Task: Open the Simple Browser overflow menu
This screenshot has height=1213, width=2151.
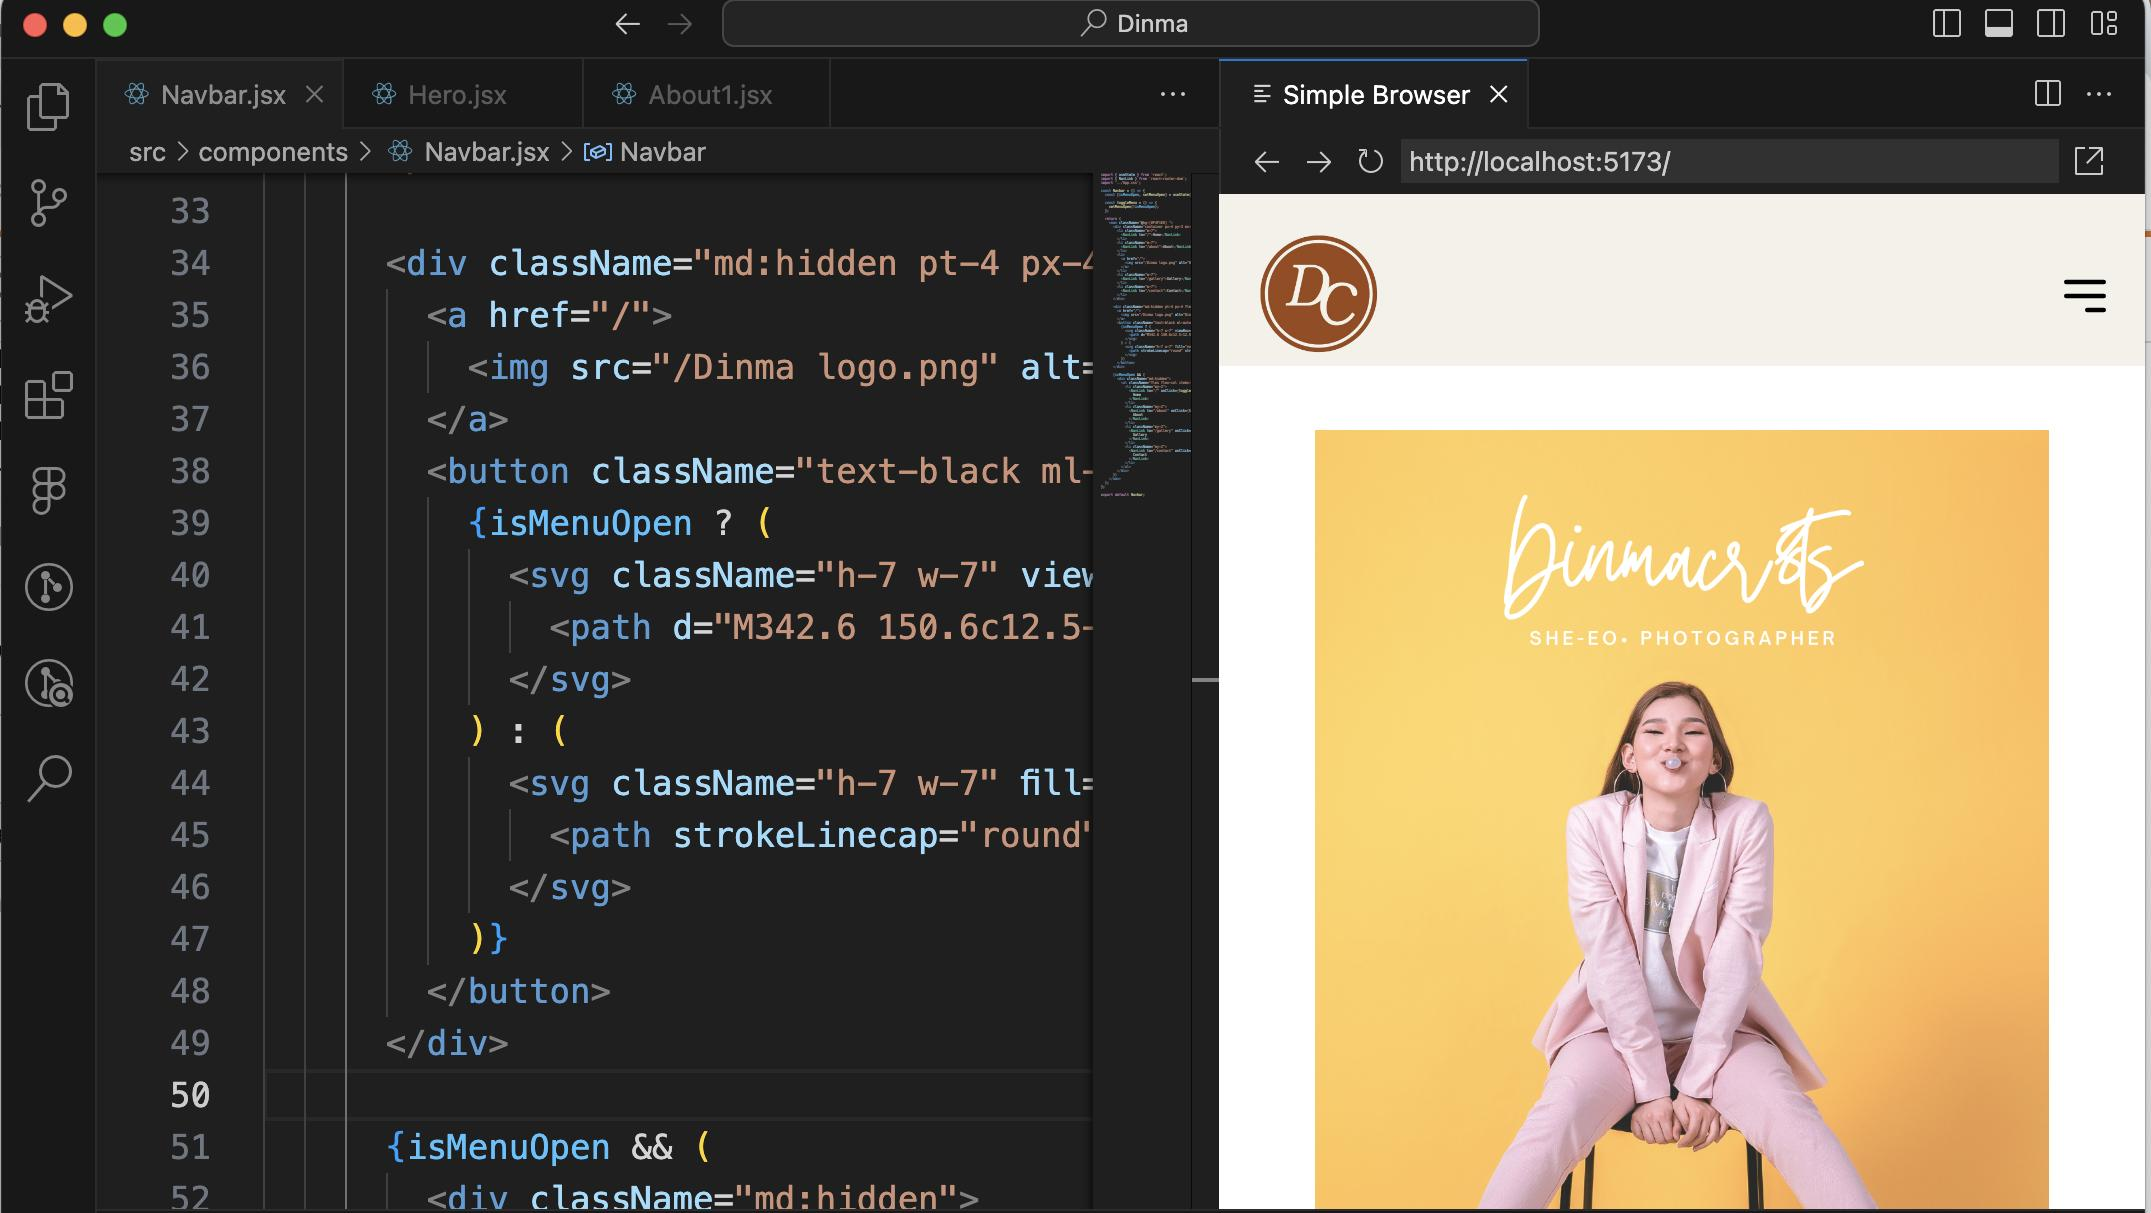Action: [x=2100, y=93]
